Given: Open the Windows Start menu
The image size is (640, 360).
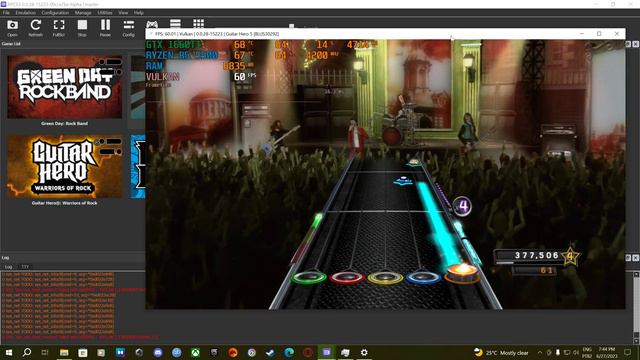Looking at the screenshot, I should (x=8, y=352).
